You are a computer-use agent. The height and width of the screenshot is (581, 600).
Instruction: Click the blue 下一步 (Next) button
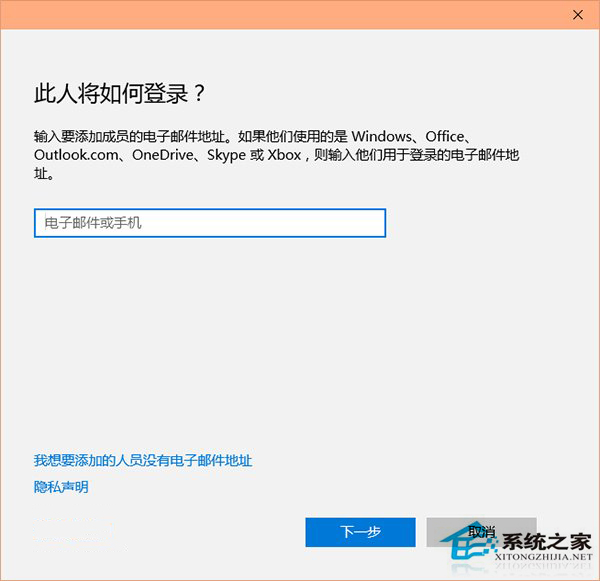pyautogui.click(x=360, y=532)
